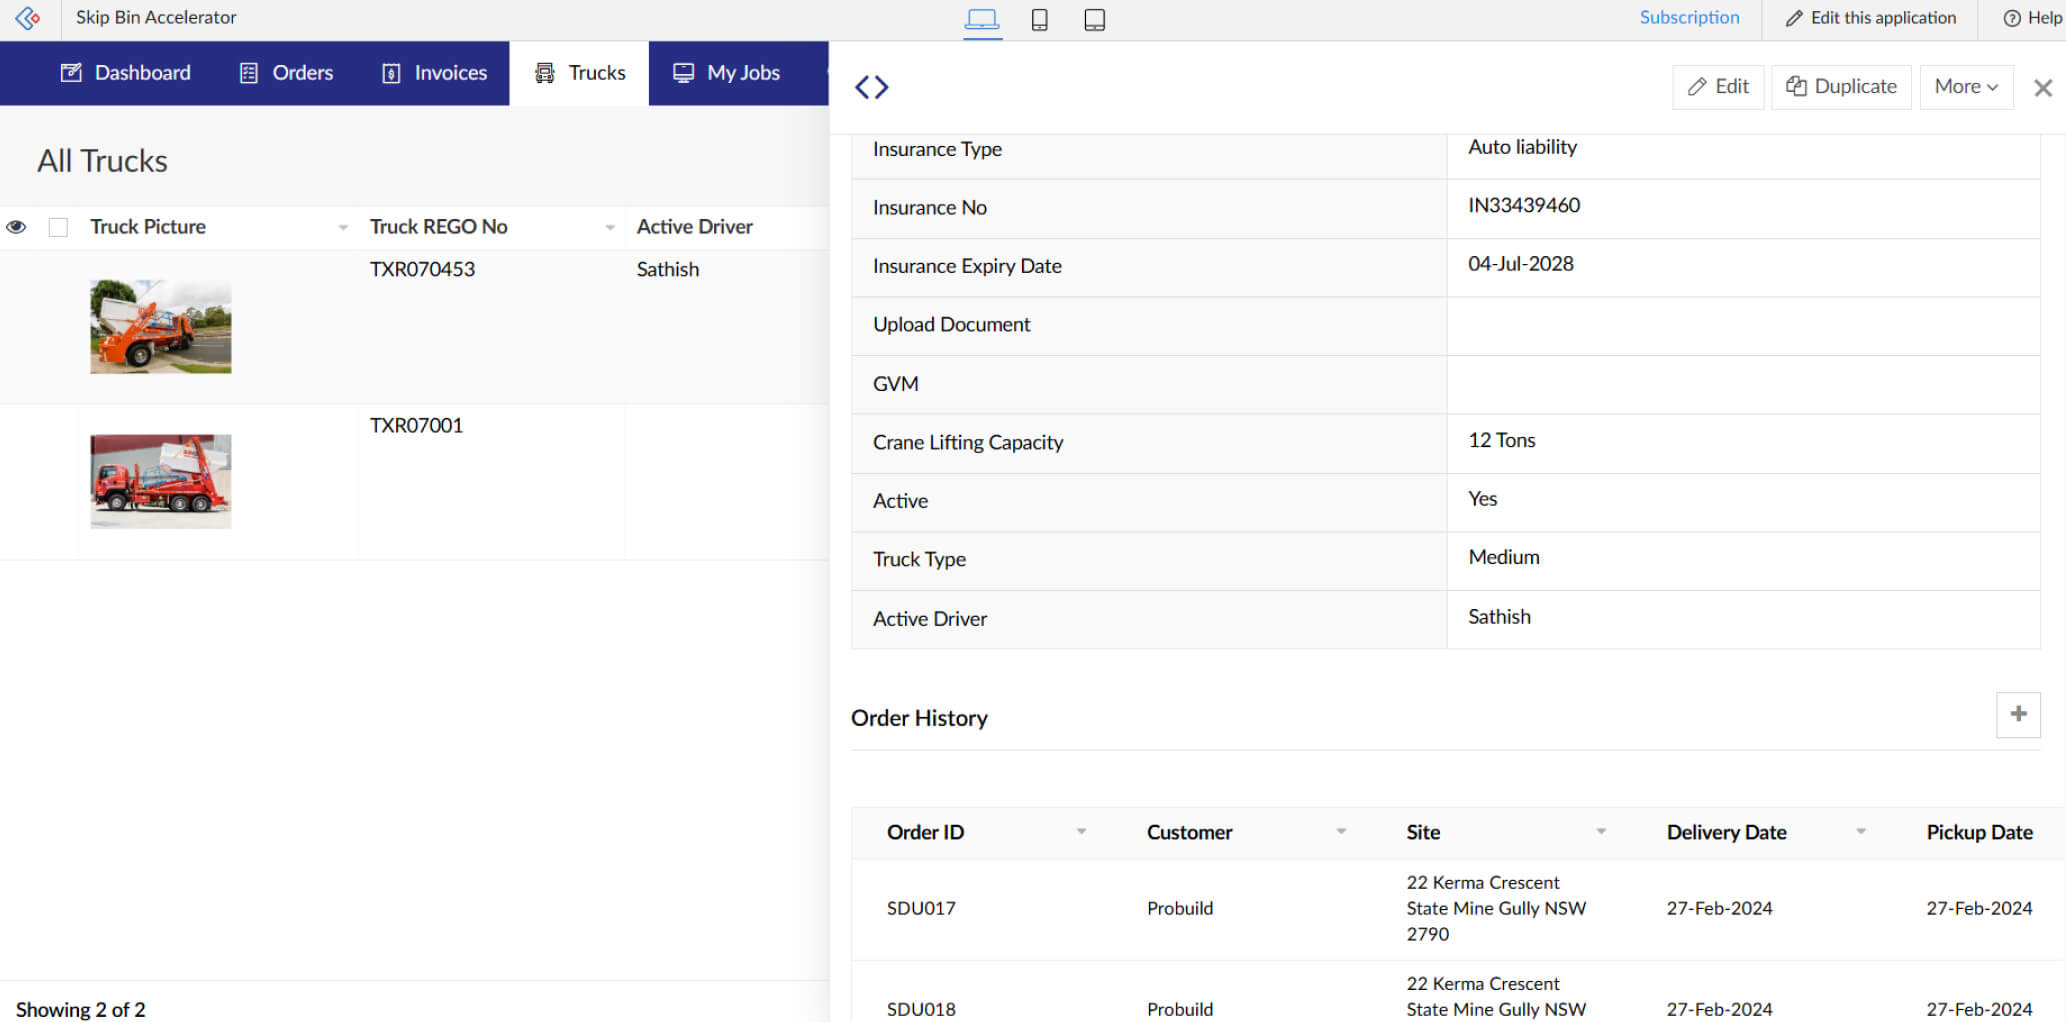Switch to laptop preview mode
2066x1022 pixels.
click(x=981, y=19)
